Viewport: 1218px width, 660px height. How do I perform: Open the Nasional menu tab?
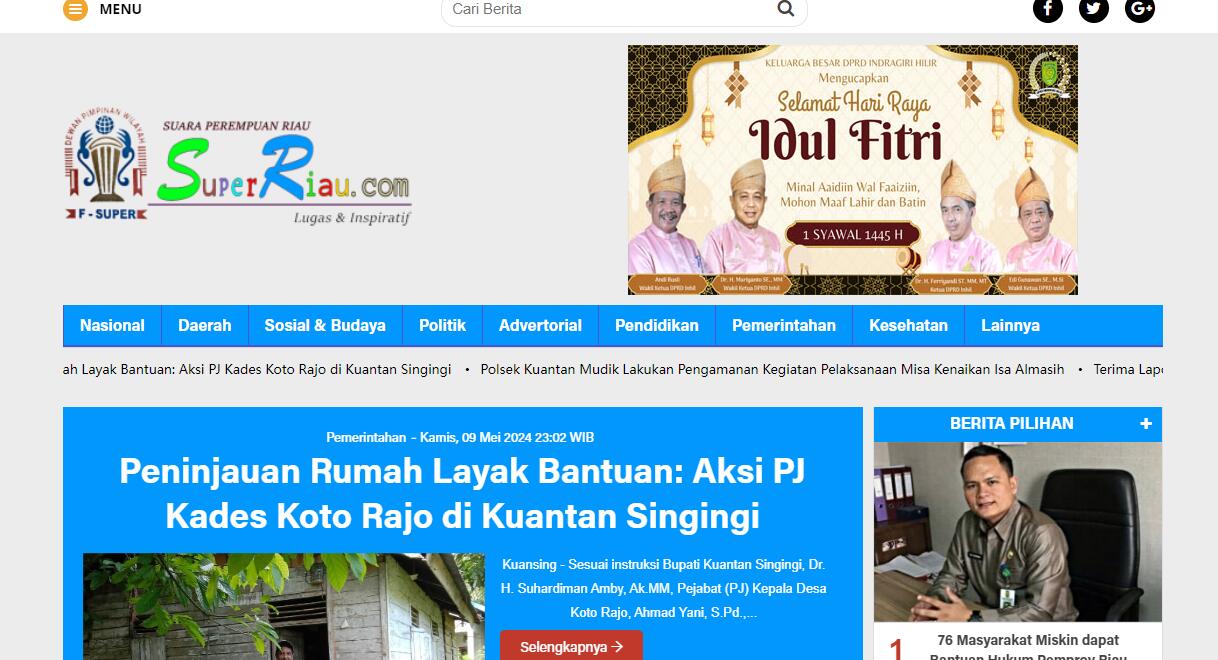coord(112,326)
